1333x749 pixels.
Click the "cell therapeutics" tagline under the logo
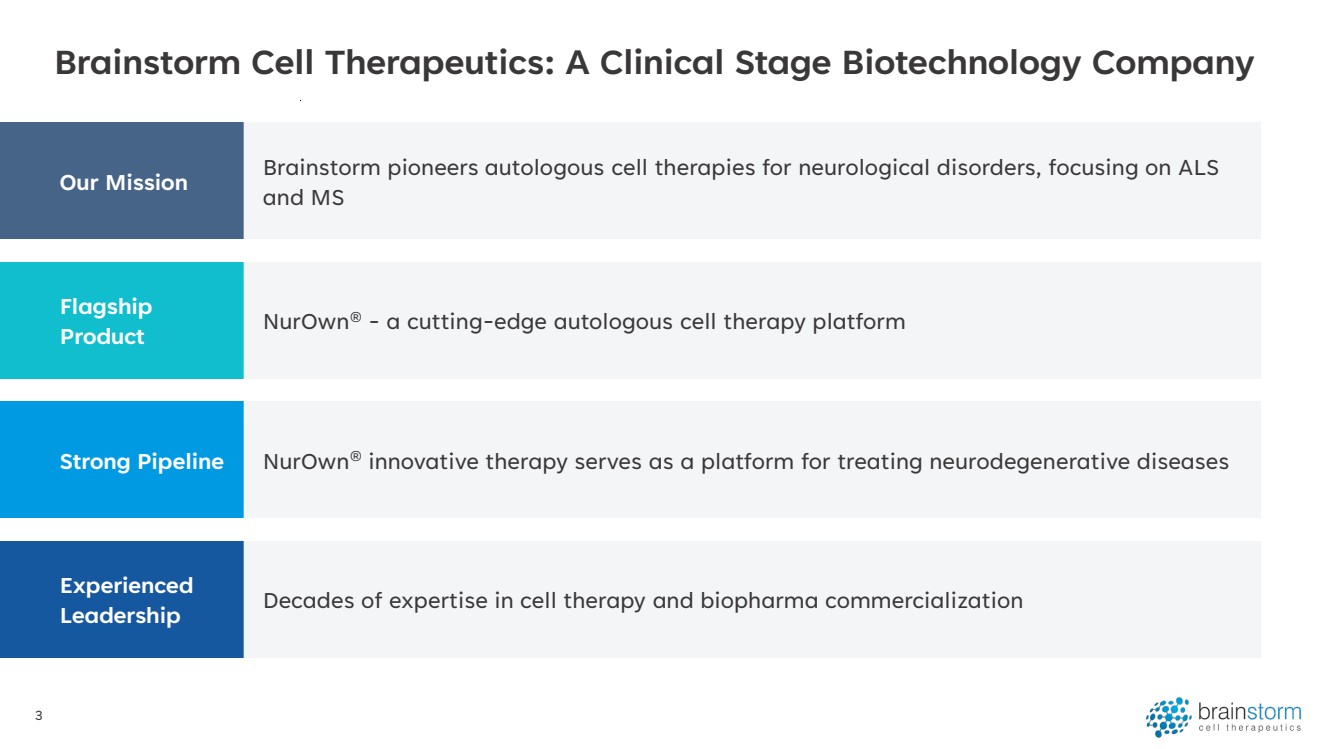click(1249, 729)
